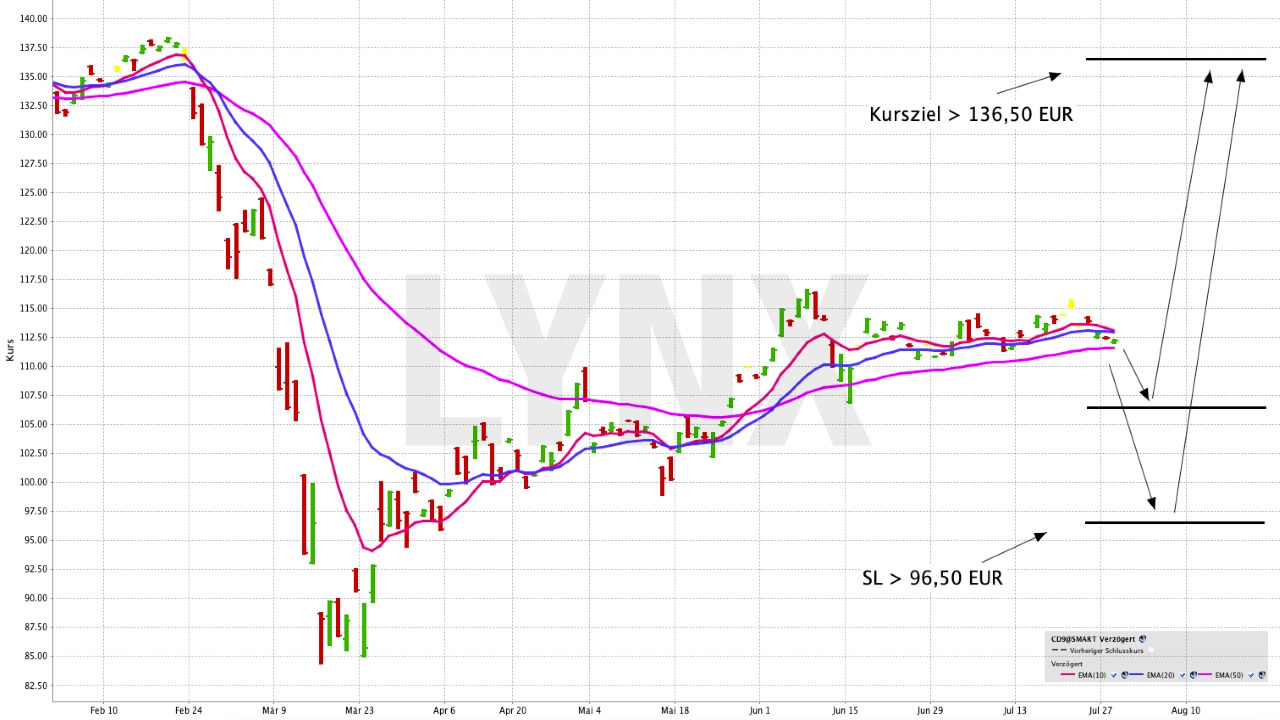Screen dimensions: 1280x720
Task: Click the icon next to CD9@SMART Verzögert
Action: pos(1142,639)
